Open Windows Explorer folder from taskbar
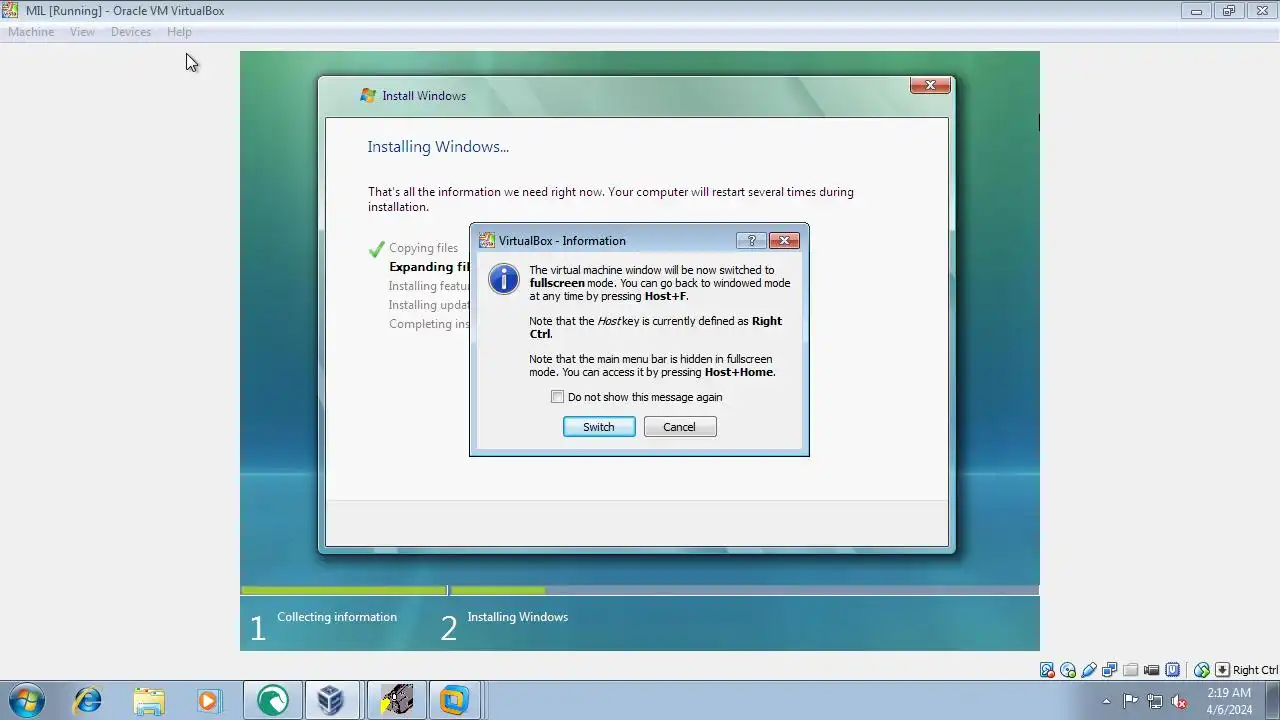This screenshot has width=1280, height=720. (149, 700)
